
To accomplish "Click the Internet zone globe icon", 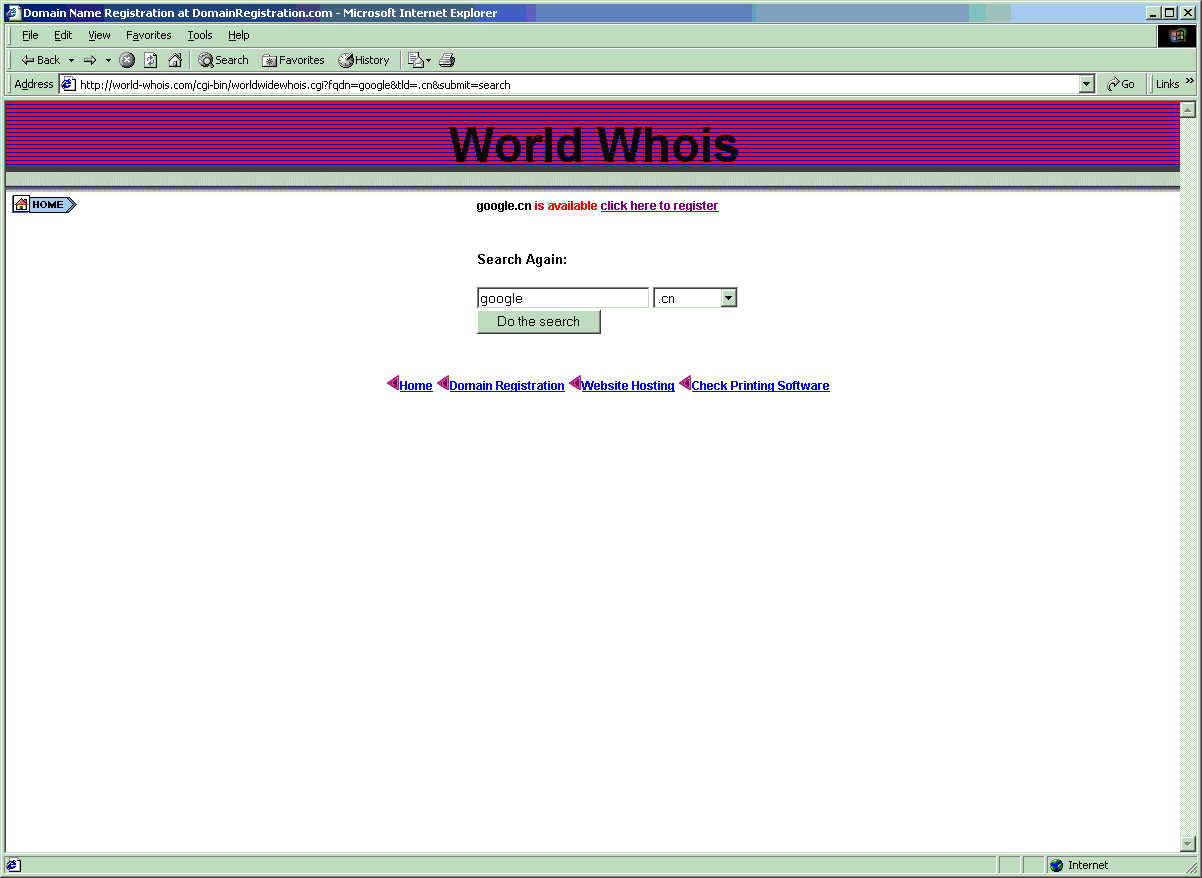I will coord(1056,866).
